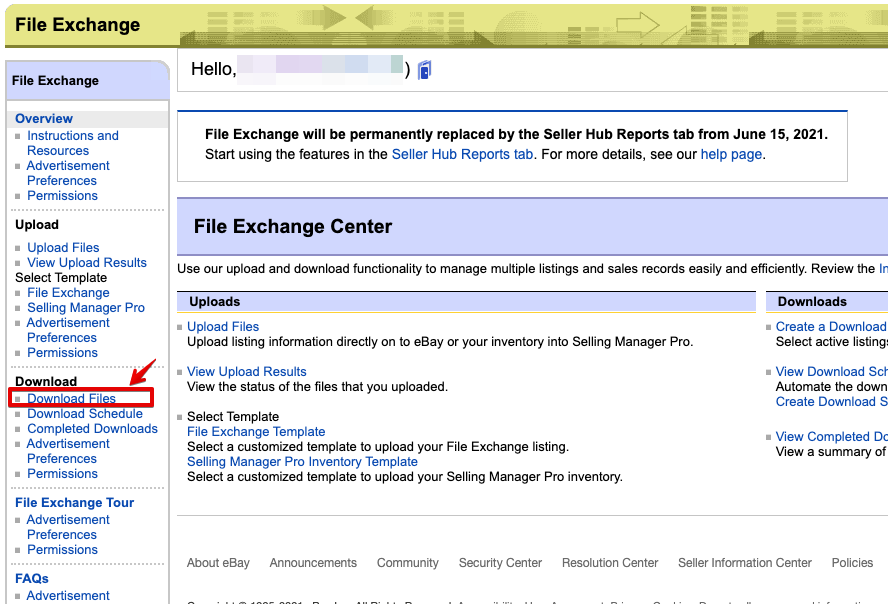The image size is (888, 604).
Task: Open Advertisement Preferences under File Exchange Tour
Action: [68, 527]
